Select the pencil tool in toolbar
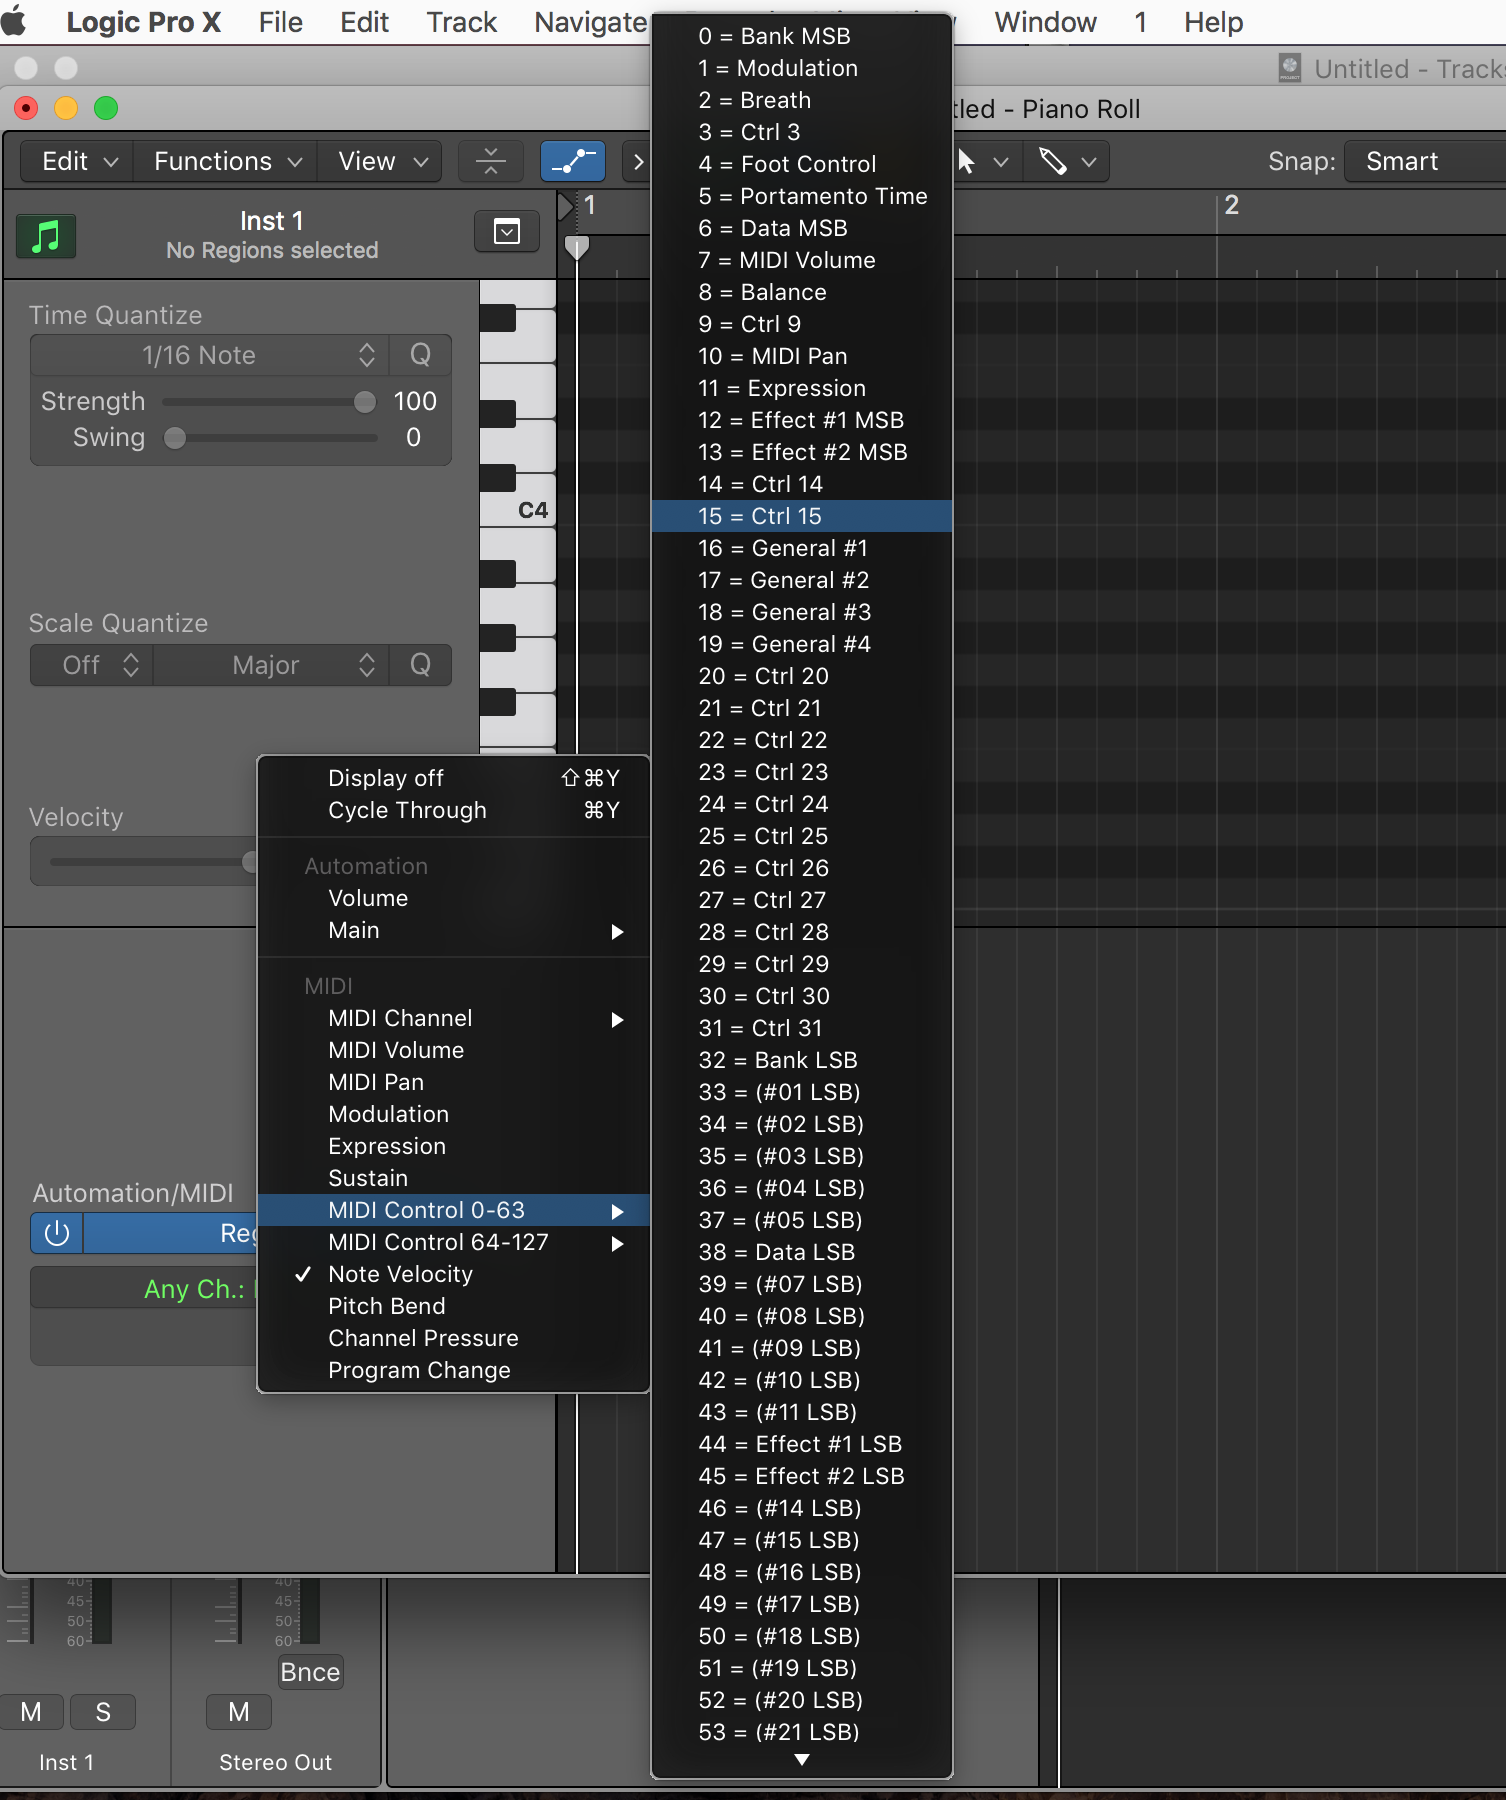Screen dimensions: 1506x1800 tap(1053, 161)
